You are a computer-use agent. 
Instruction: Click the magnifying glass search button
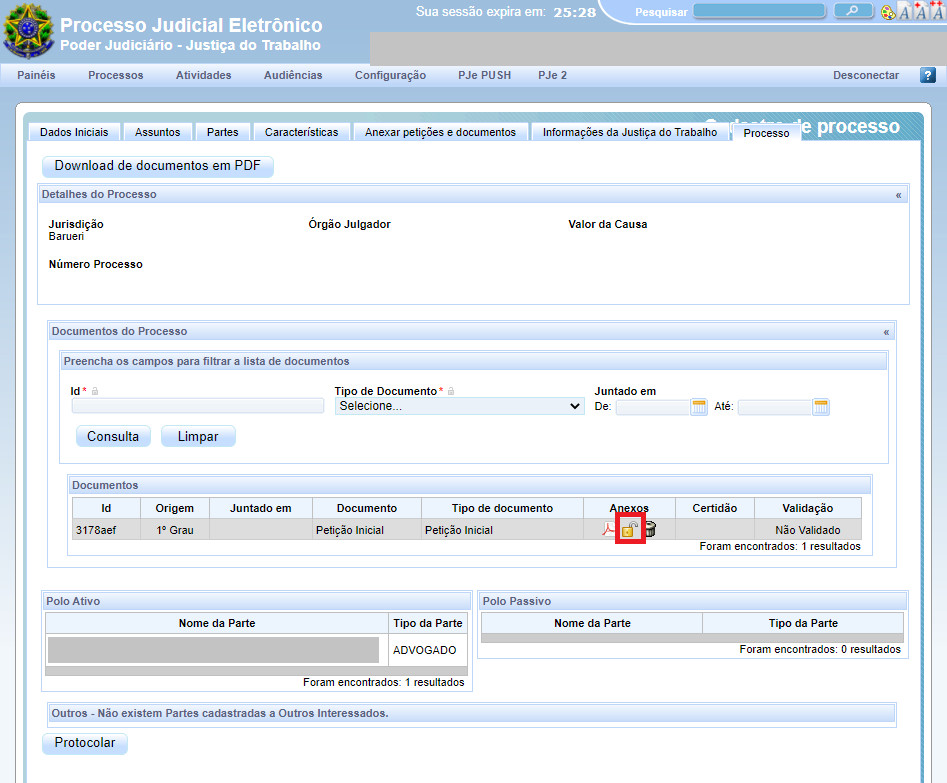tap(853, 11)
